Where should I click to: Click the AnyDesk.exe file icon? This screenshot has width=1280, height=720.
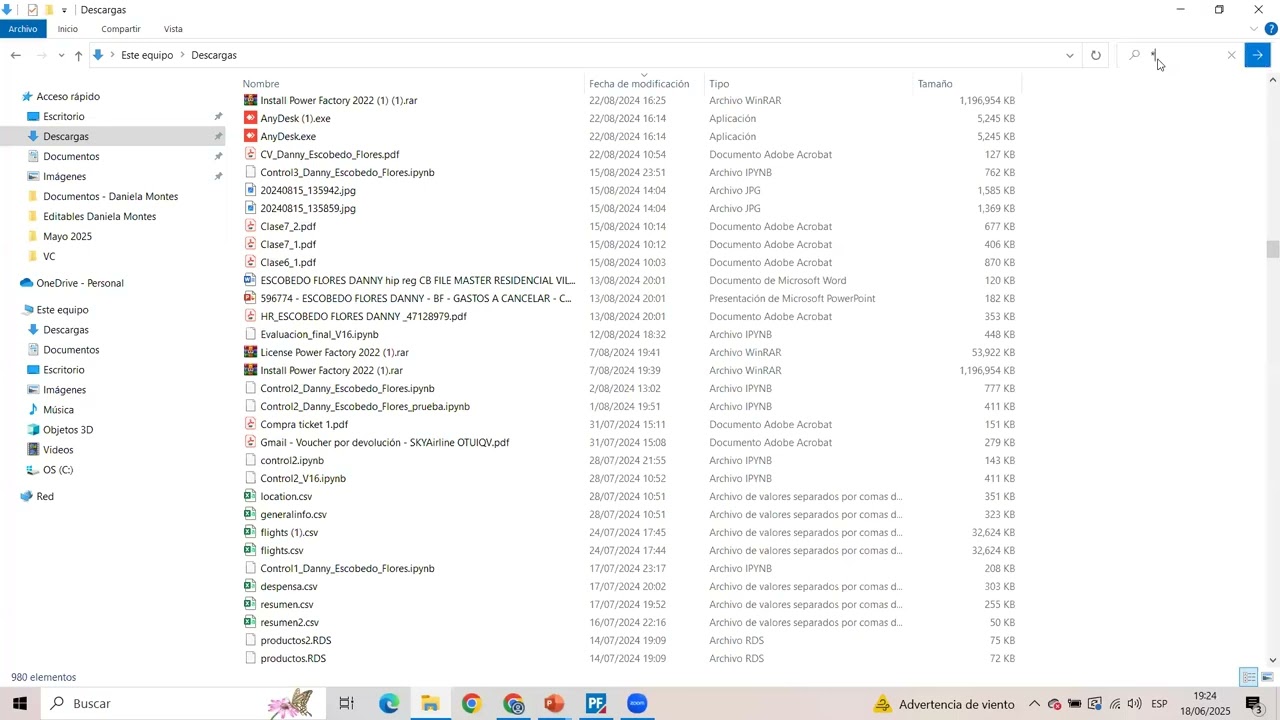click(x=251, y=136)
